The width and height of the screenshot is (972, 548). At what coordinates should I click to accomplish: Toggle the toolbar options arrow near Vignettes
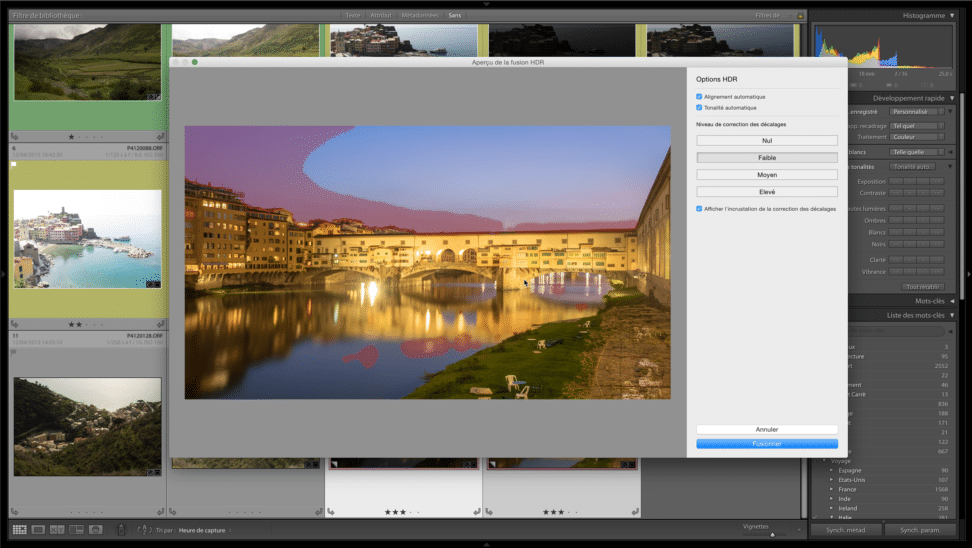click(x=799, y=530)
